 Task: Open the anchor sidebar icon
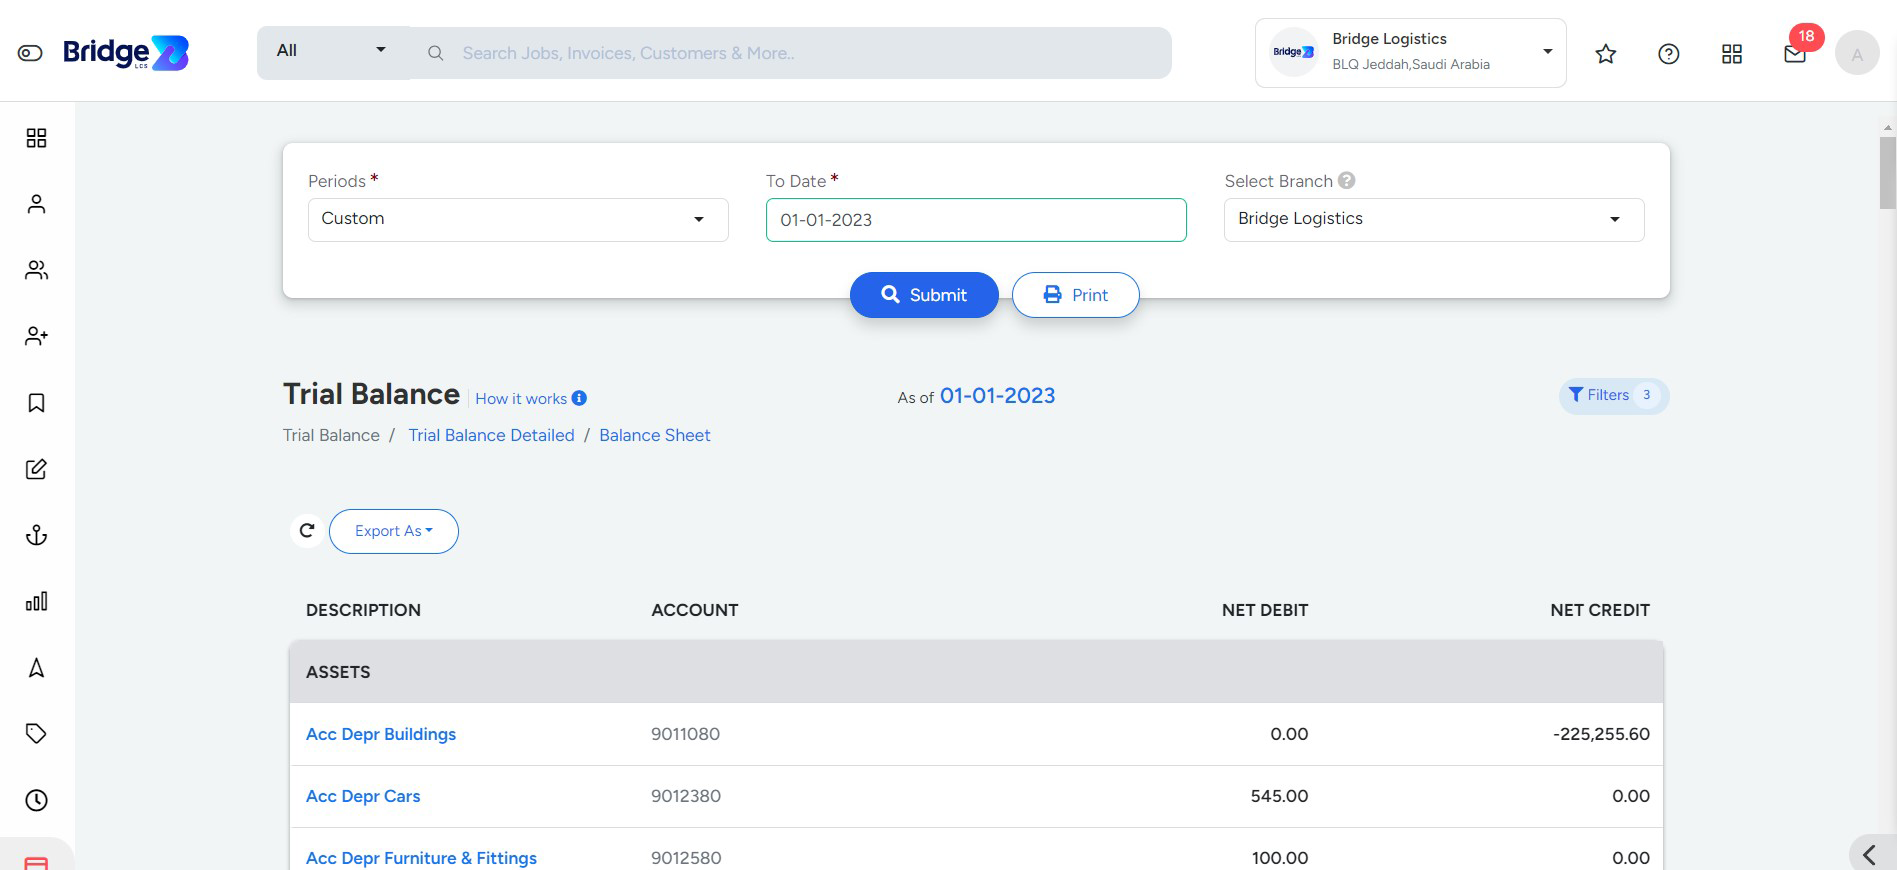pyautogui.click(x=36, y=535)
